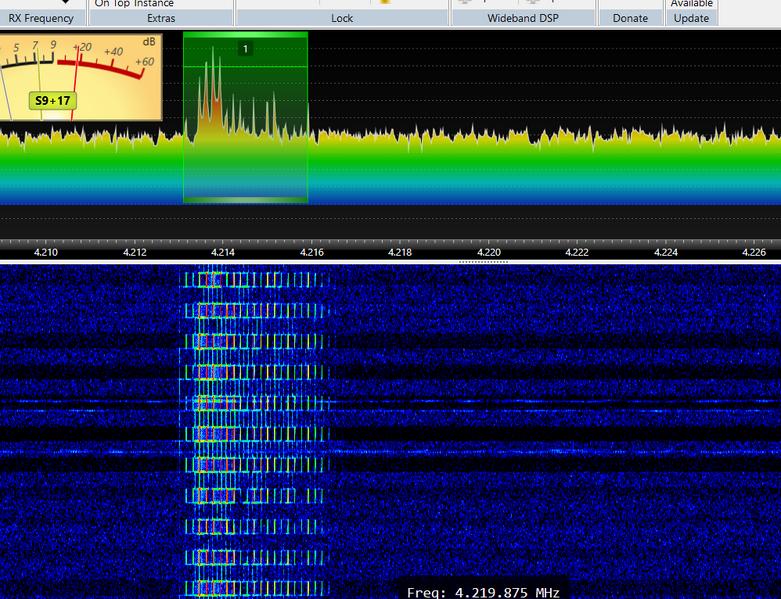Click the dotted splitter grip above the waterfall

(483, 261)
